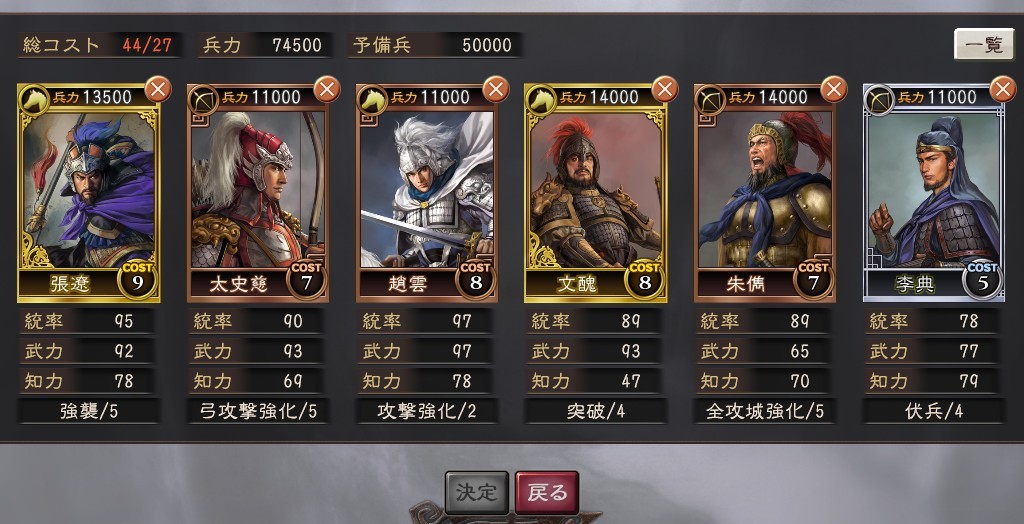This screenshot has height=524, width=1024.
Task: Remove 太史慈 from the formation
Action: (x=327, y=89)
